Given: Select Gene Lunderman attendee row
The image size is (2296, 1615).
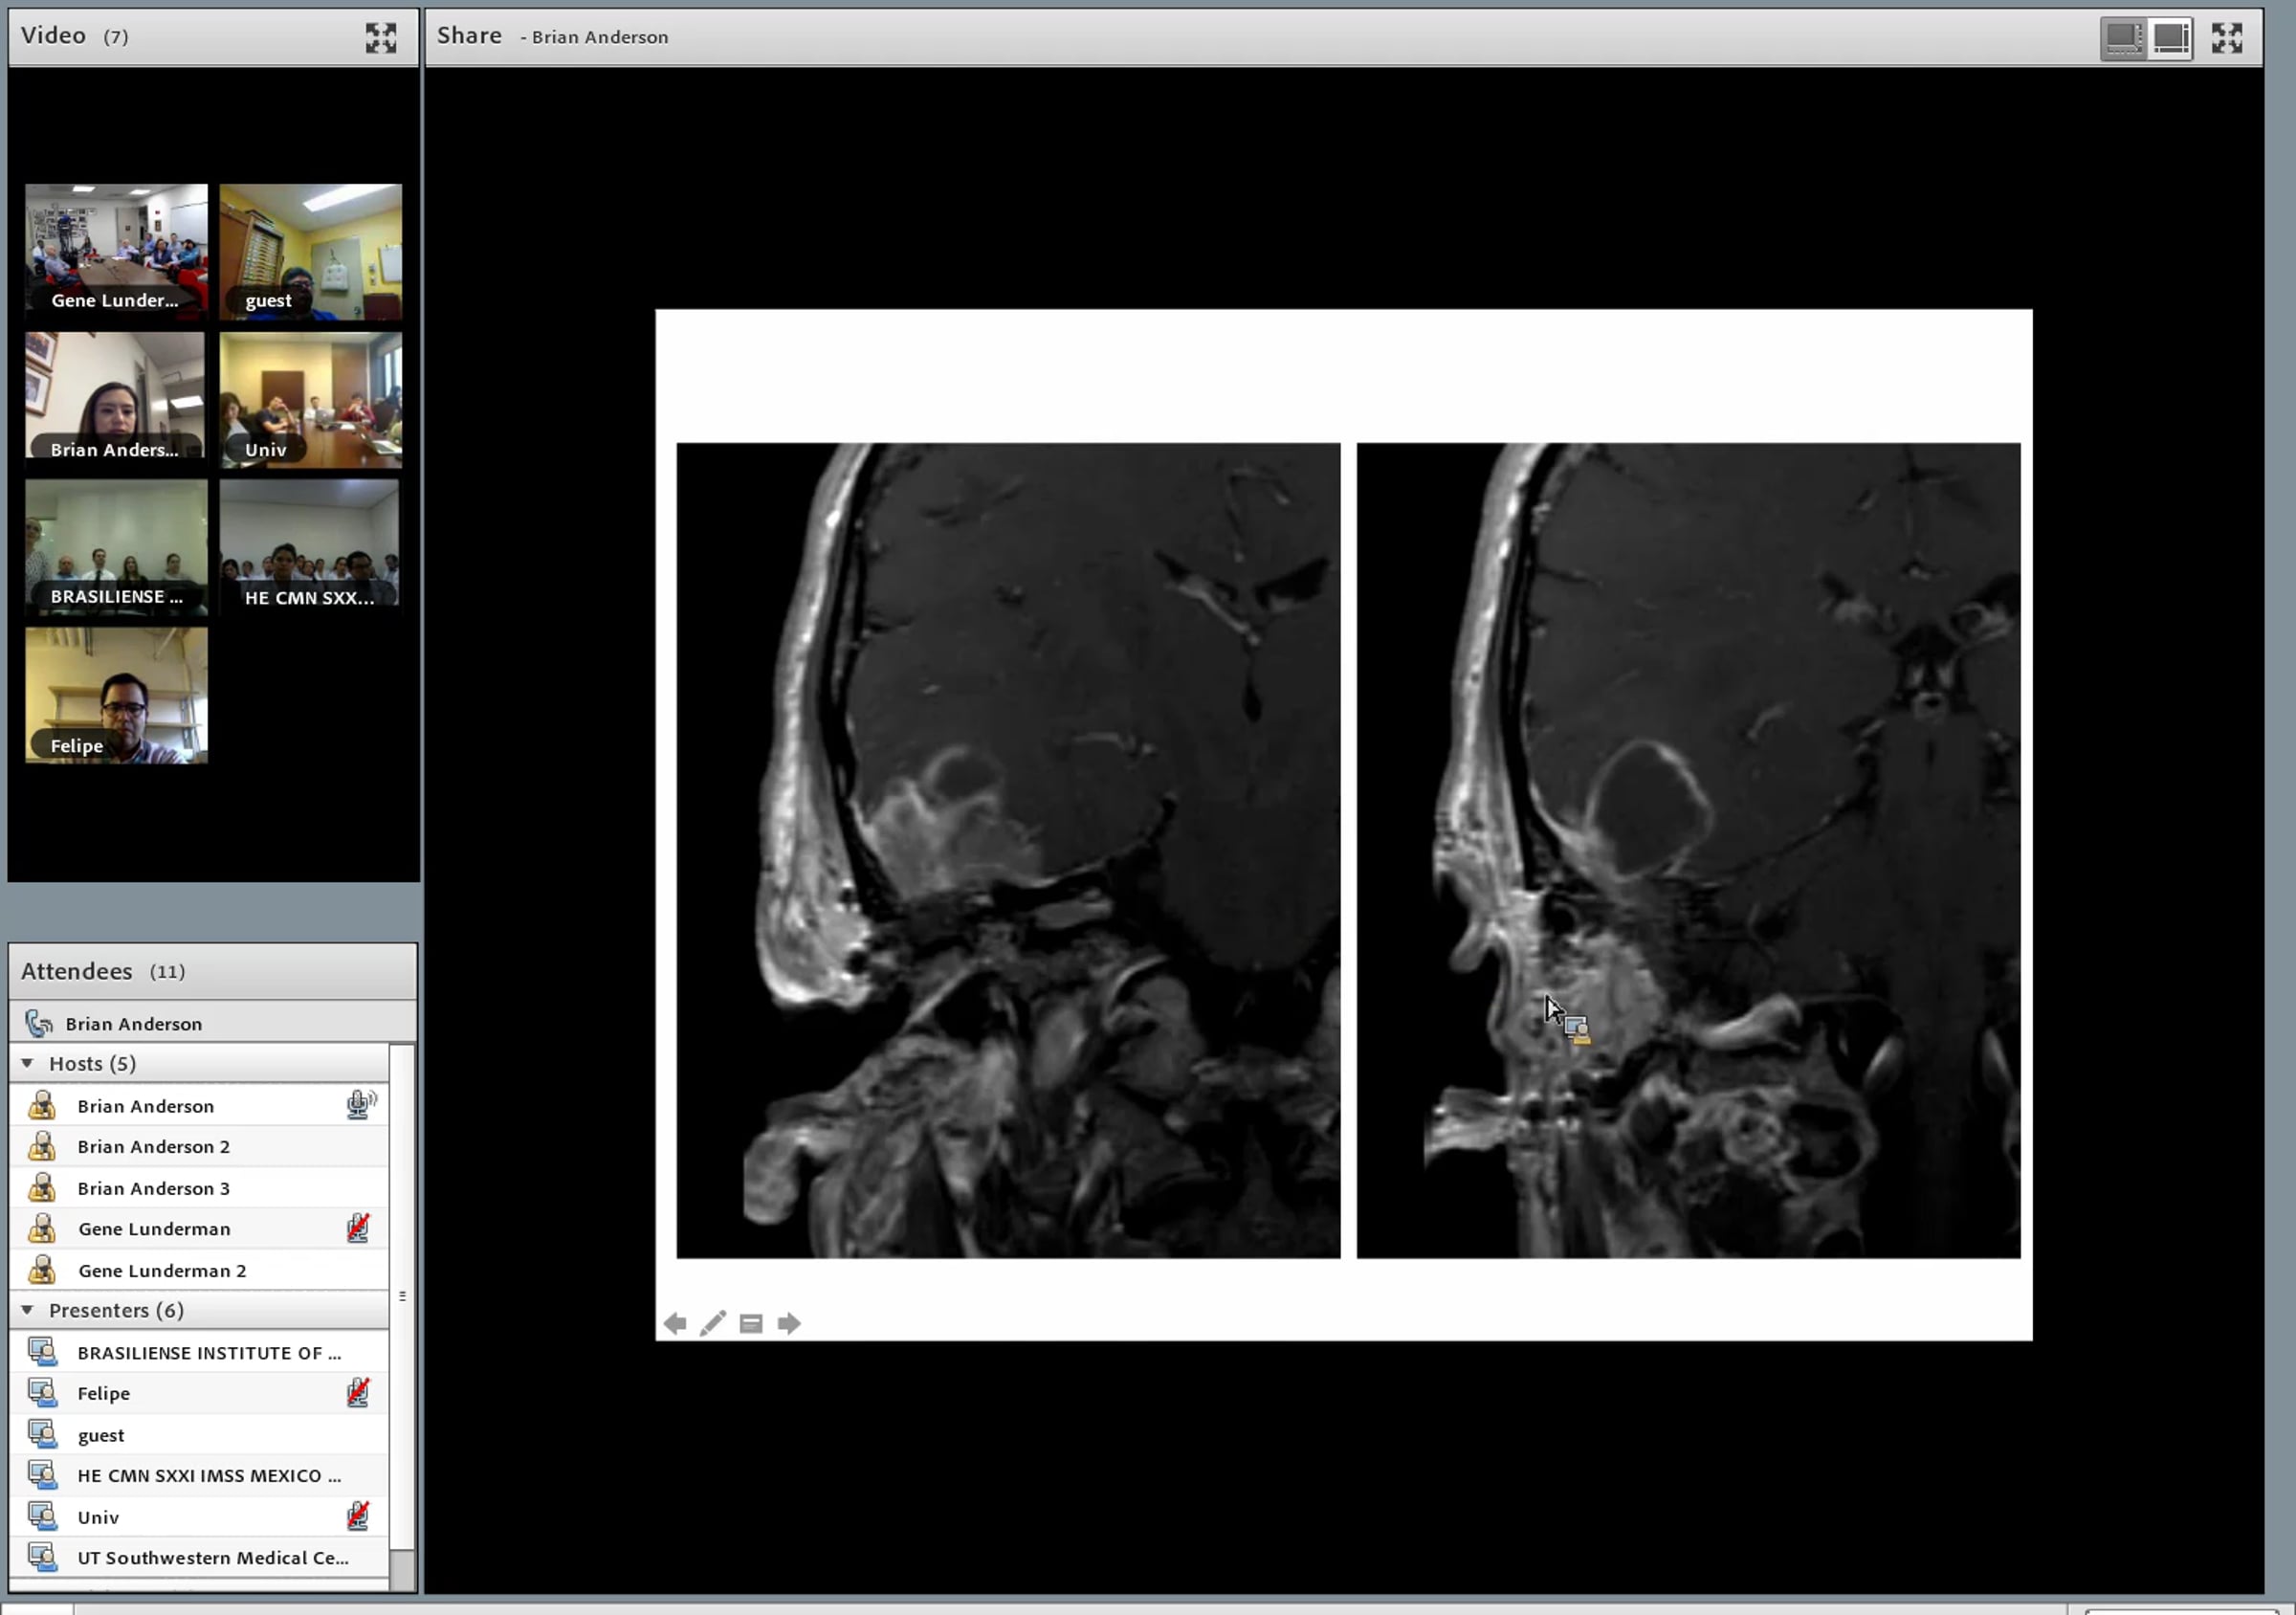Looking at the screenshot, I should pyautogui.click(x=199, y=1228).
